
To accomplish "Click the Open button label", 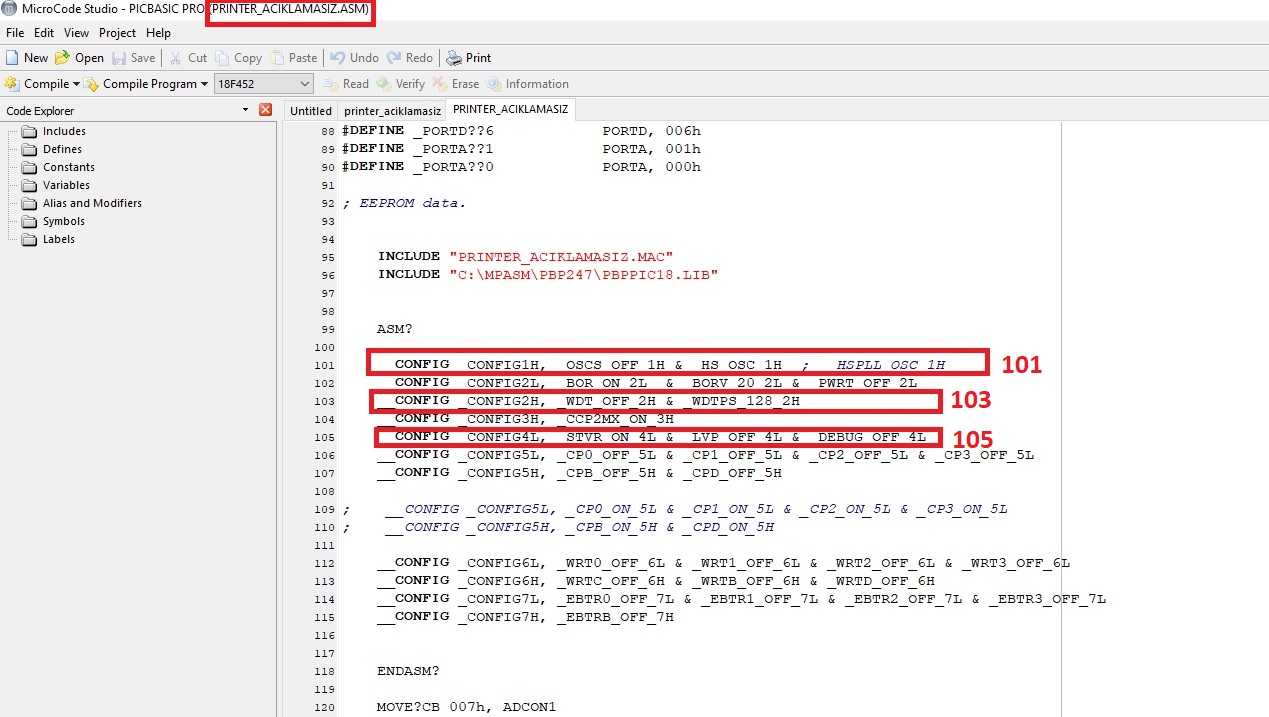I will [89, 58].
